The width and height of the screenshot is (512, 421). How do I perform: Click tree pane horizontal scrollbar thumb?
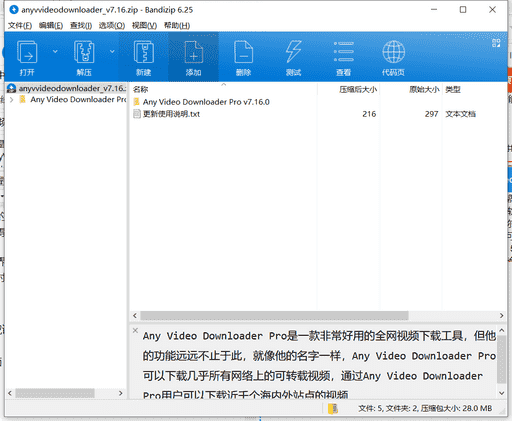click(55, 393)
